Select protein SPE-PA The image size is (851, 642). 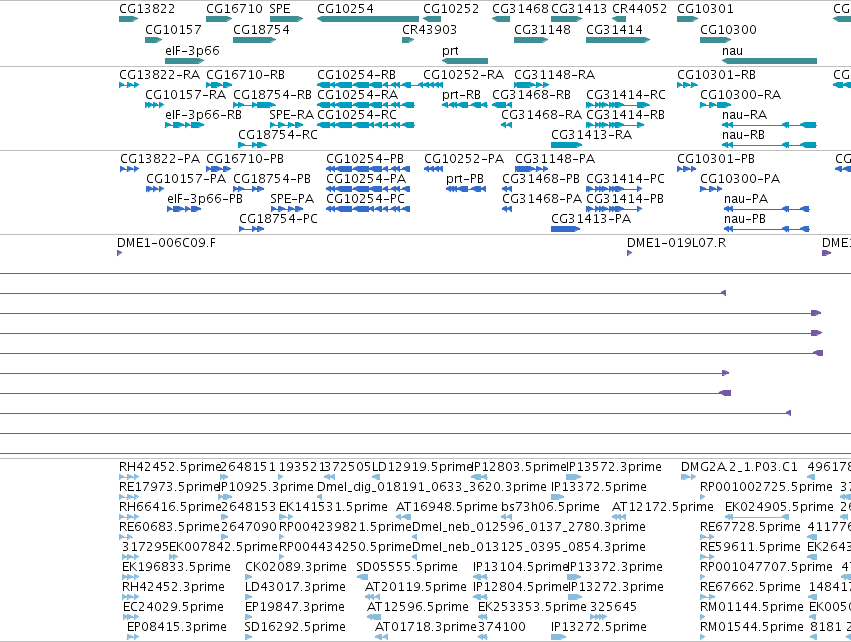pos(292,199)
